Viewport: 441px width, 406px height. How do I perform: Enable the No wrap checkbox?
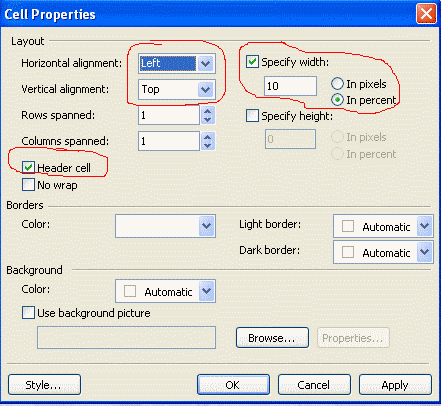pyautogui.click(x=28, y=185)
